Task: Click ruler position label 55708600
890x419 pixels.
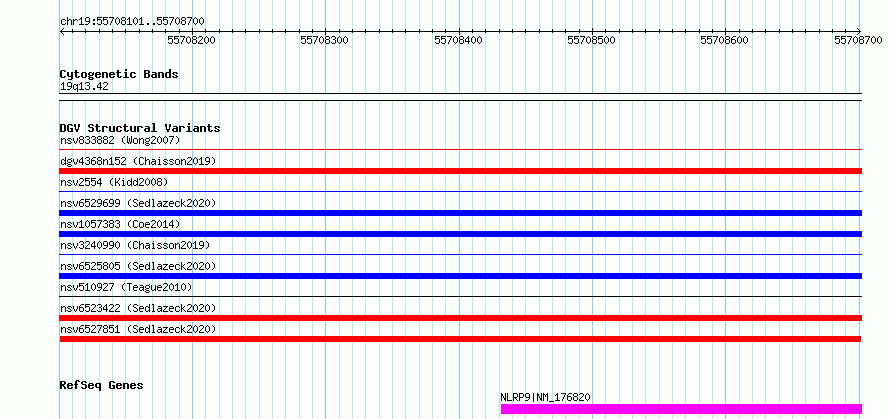Action: point(724,40)
